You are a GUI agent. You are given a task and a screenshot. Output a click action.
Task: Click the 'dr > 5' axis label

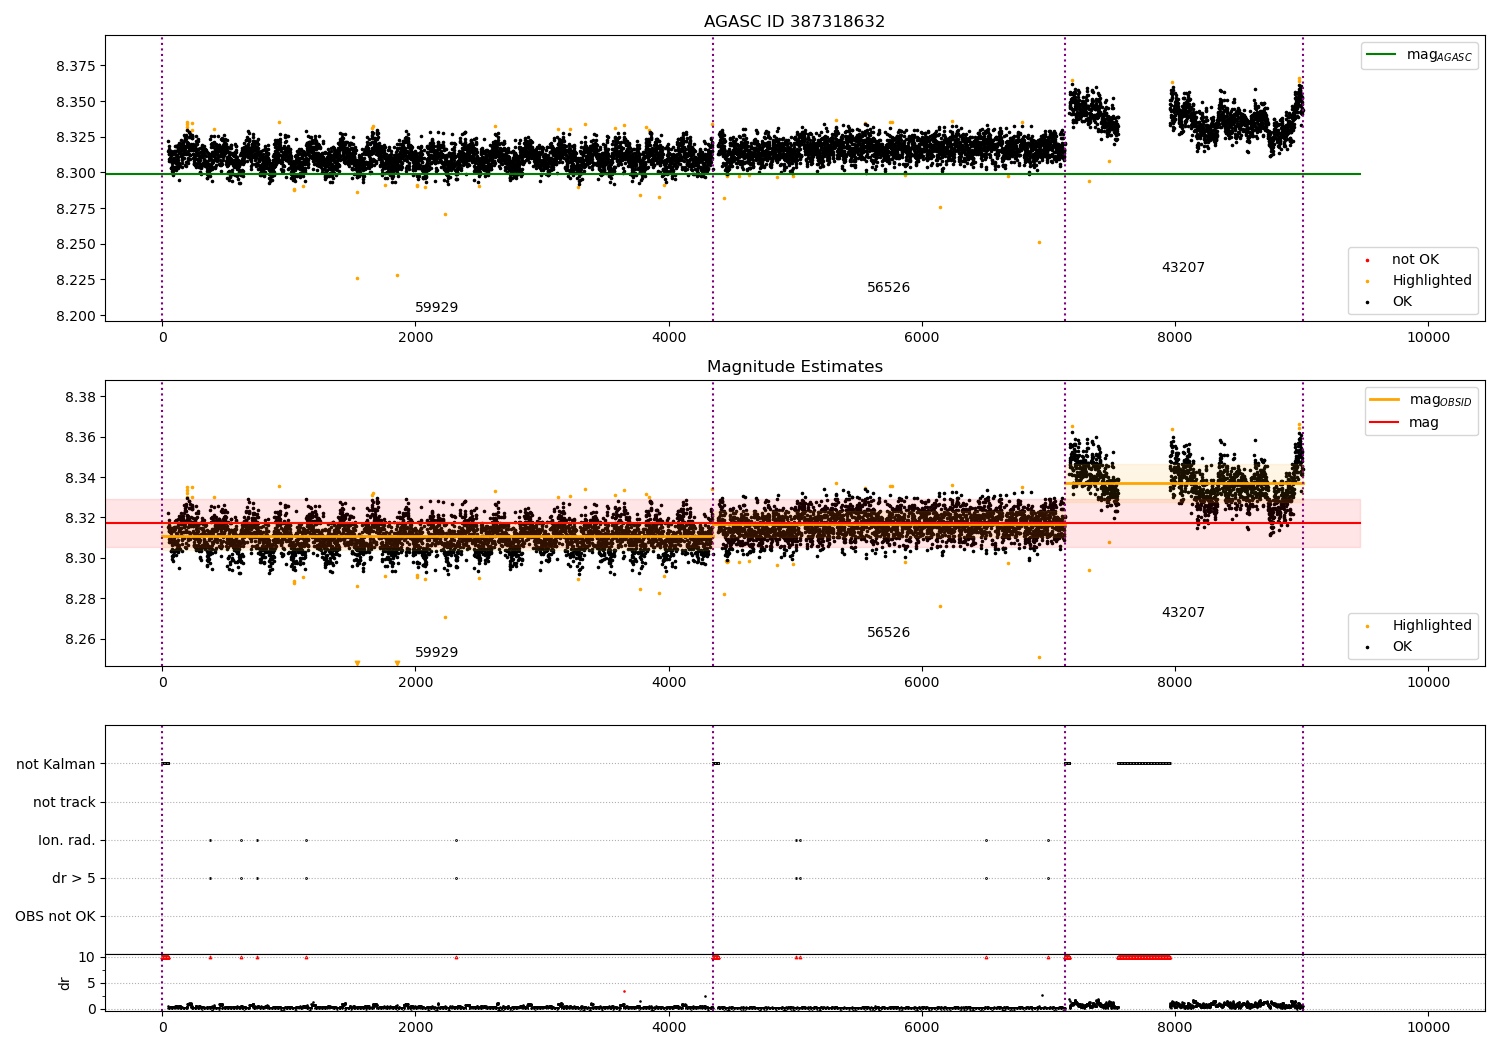74,879
